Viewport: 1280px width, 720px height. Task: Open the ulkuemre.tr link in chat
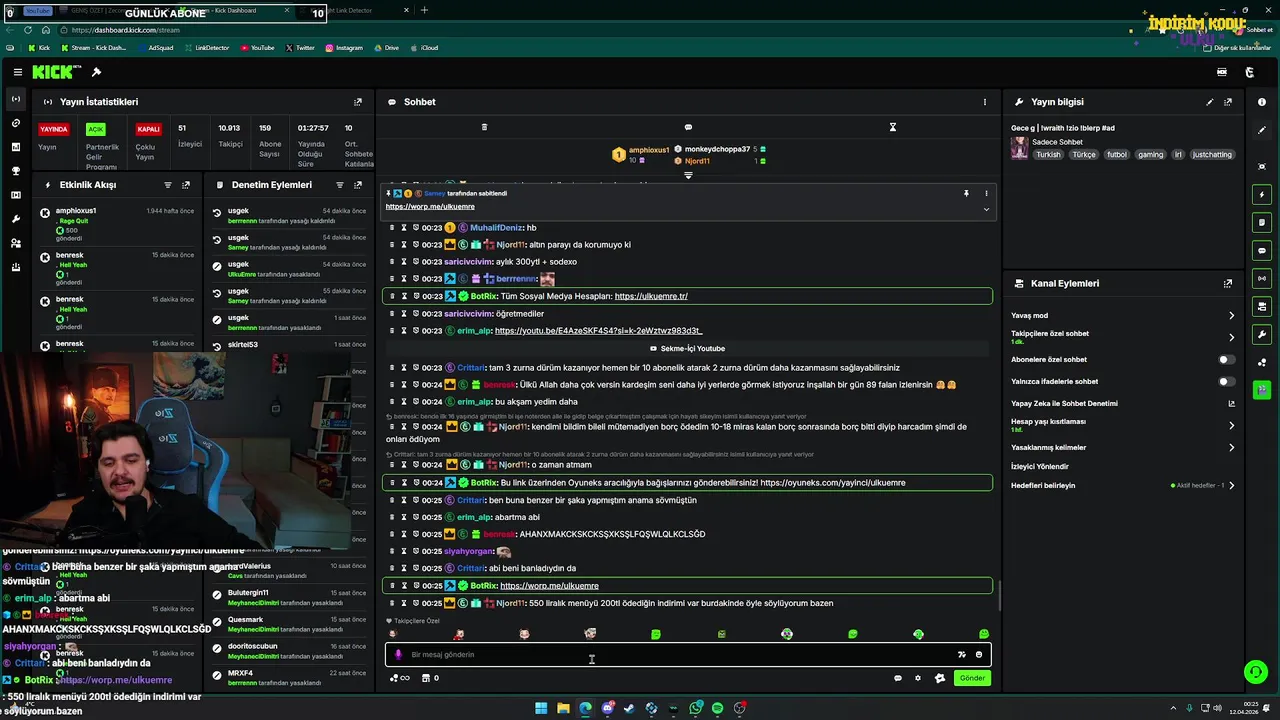[x=651, y=296]
